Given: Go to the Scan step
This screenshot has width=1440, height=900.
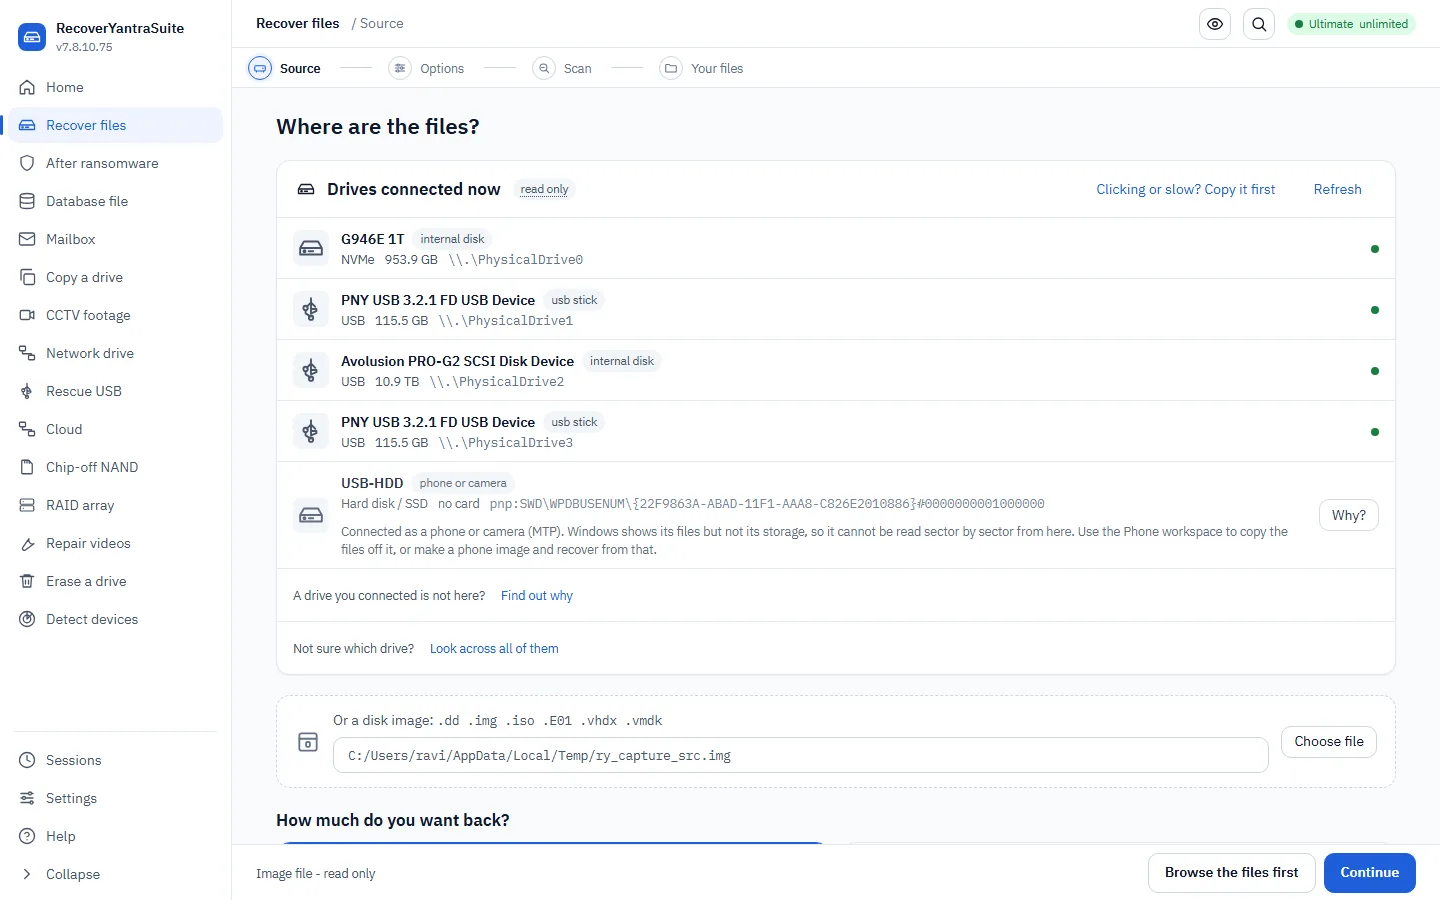Looking at the screenshot, I should [562, 68].
